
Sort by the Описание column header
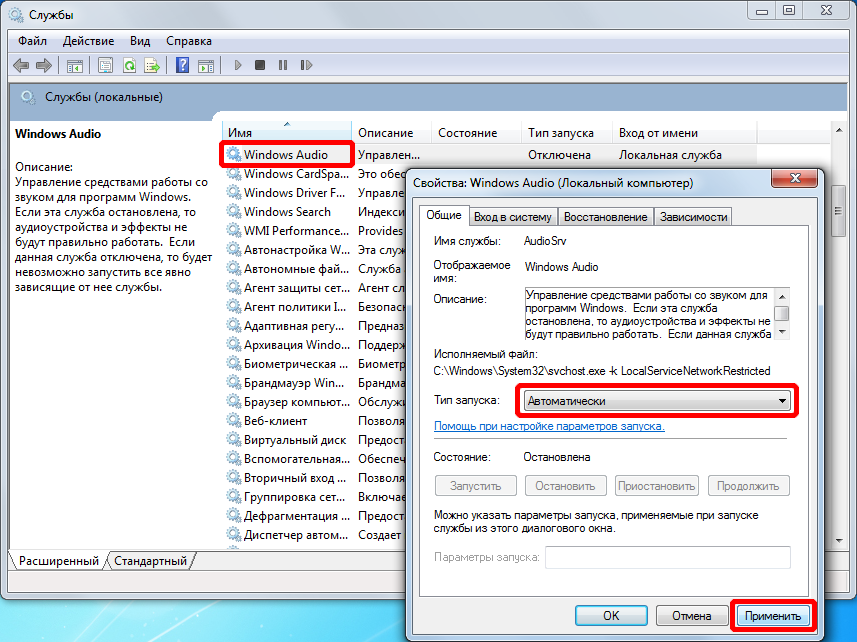[x=391, y=133]
